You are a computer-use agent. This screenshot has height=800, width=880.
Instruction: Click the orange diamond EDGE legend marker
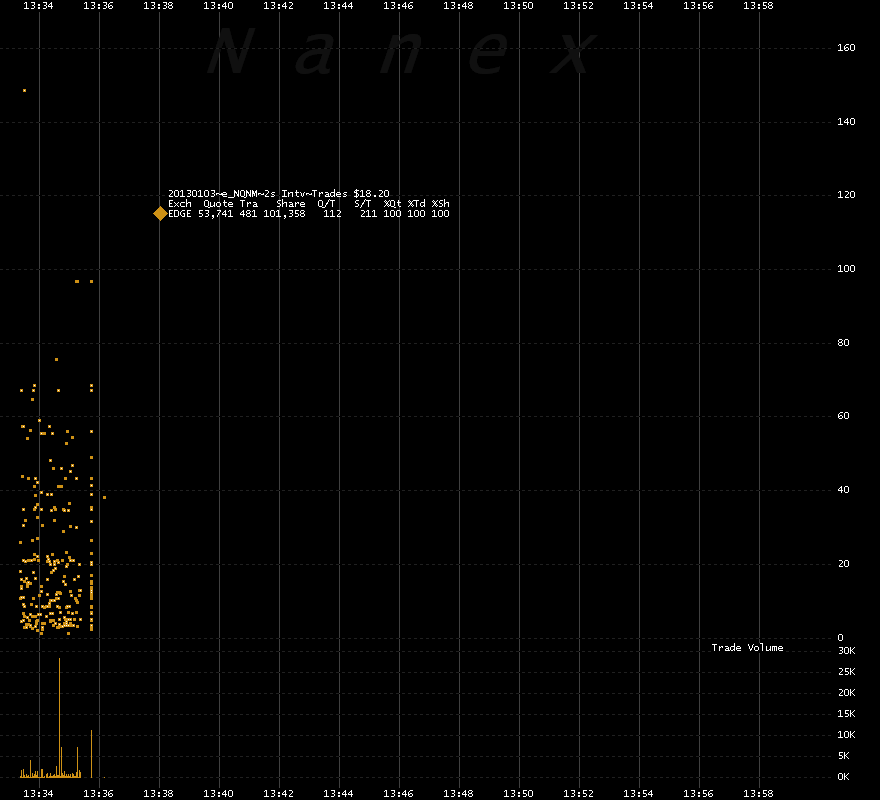[x=160, y=214]
